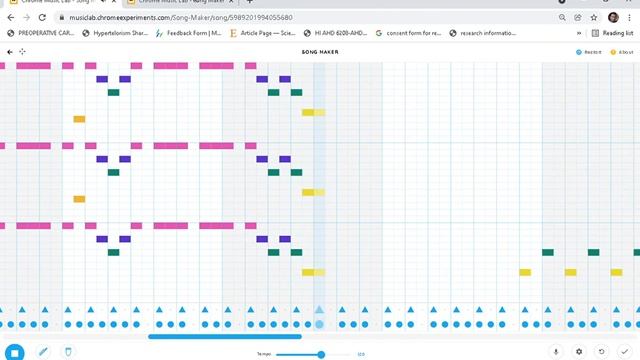Image resolution: width=640 pixels, height=360 pixels.
Task: Open a new browser tab
Action: (x=249, y=2)
